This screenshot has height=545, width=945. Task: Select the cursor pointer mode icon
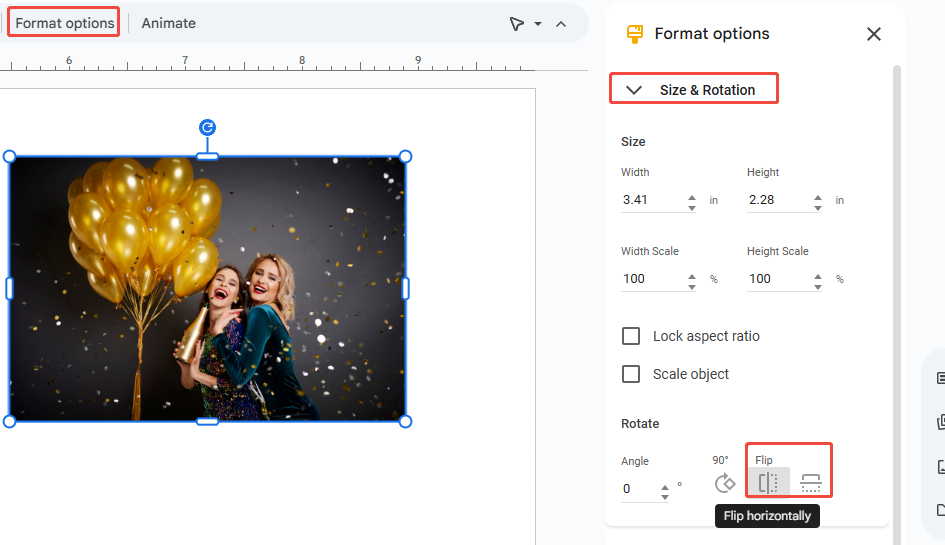coord(516,24)
